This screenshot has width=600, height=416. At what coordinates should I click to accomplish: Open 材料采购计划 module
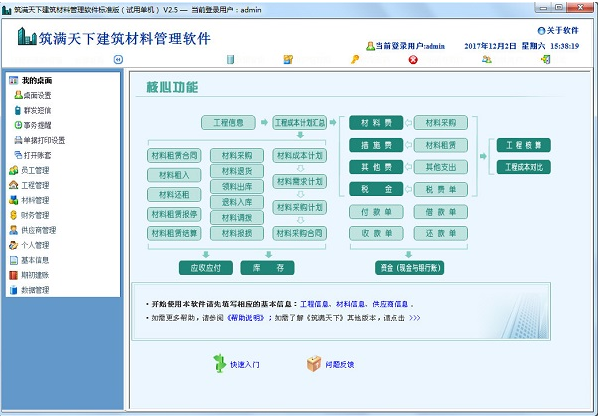point(300,207)
